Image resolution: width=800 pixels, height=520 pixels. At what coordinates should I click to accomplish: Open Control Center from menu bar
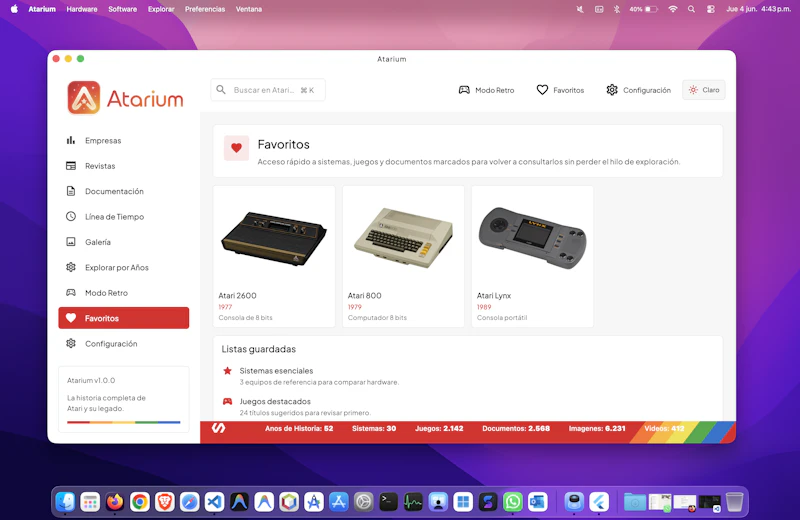tap(711, 9)
